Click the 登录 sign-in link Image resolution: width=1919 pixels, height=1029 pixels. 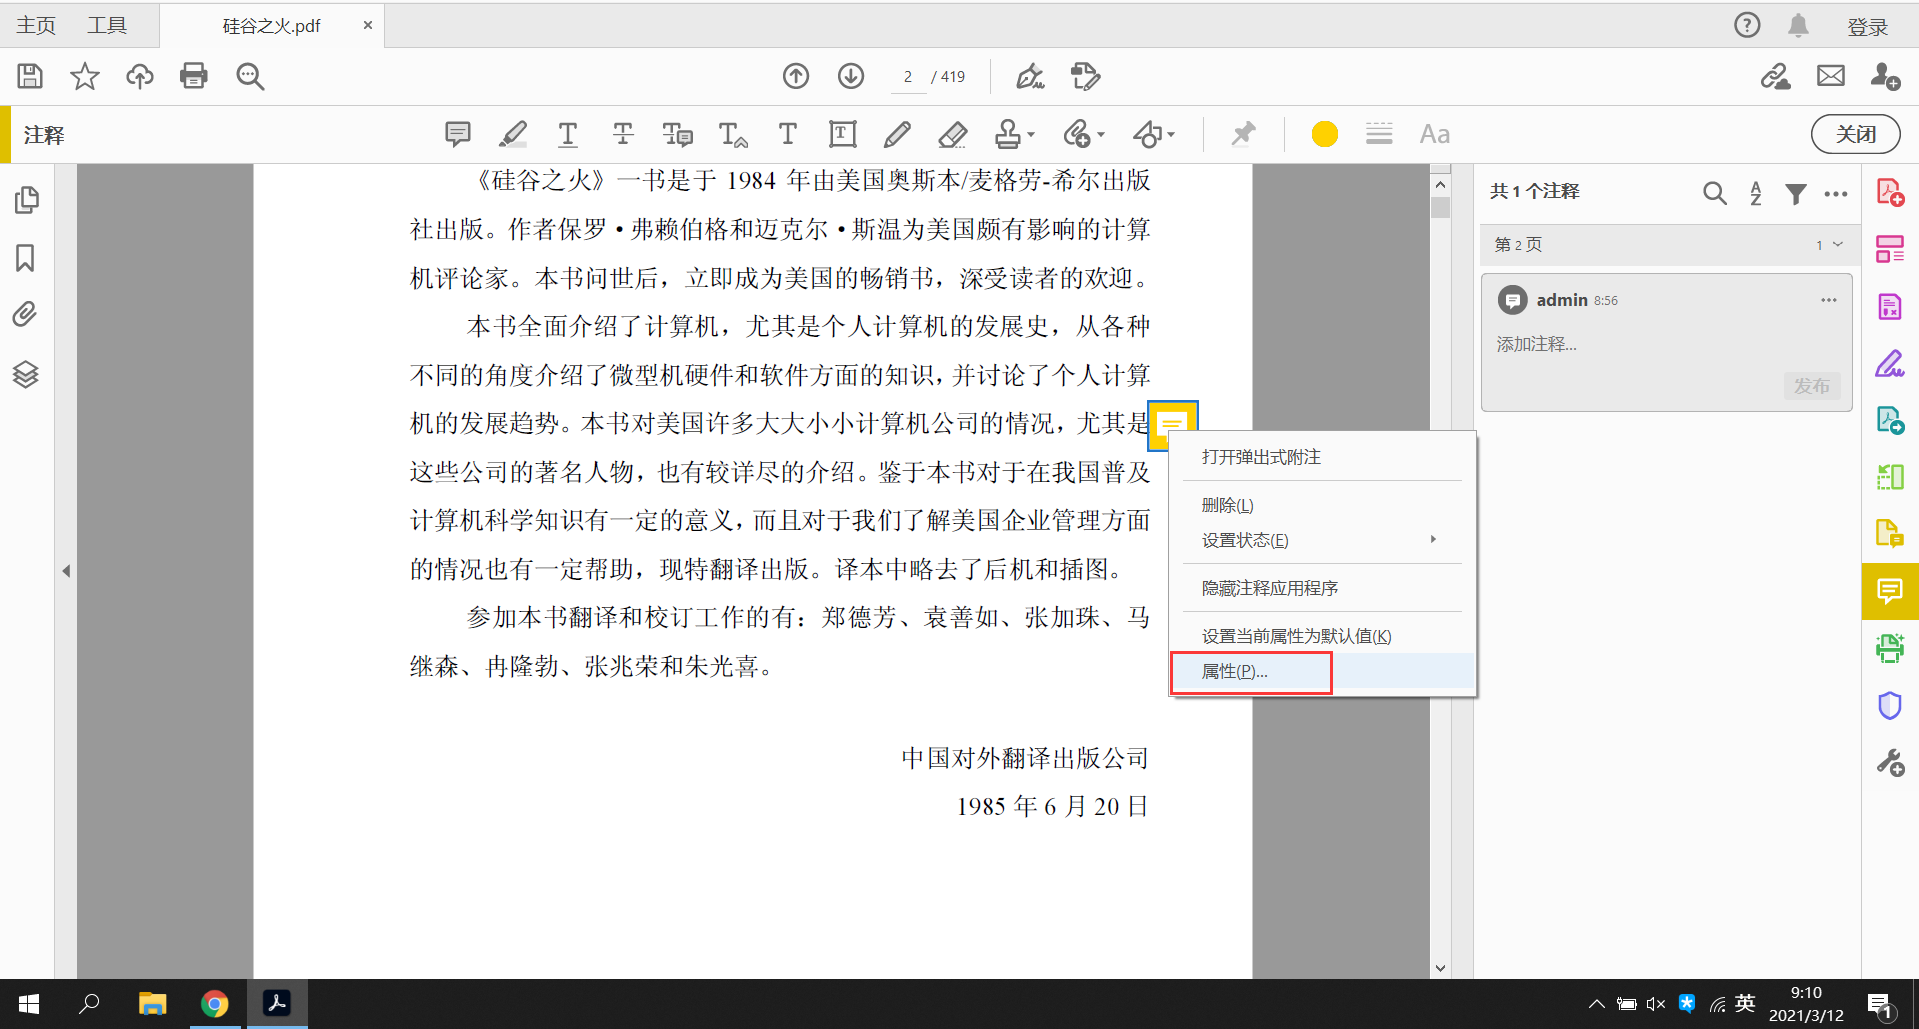[x=1867, y=27]
